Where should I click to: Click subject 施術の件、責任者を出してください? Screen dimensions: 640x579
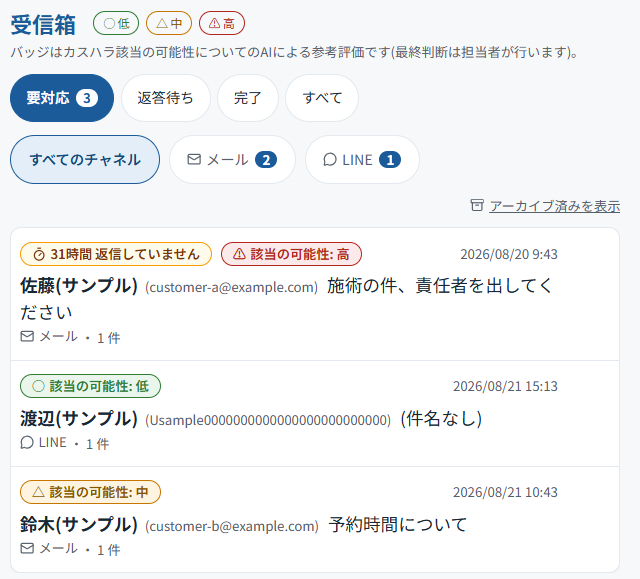(286, 299)
